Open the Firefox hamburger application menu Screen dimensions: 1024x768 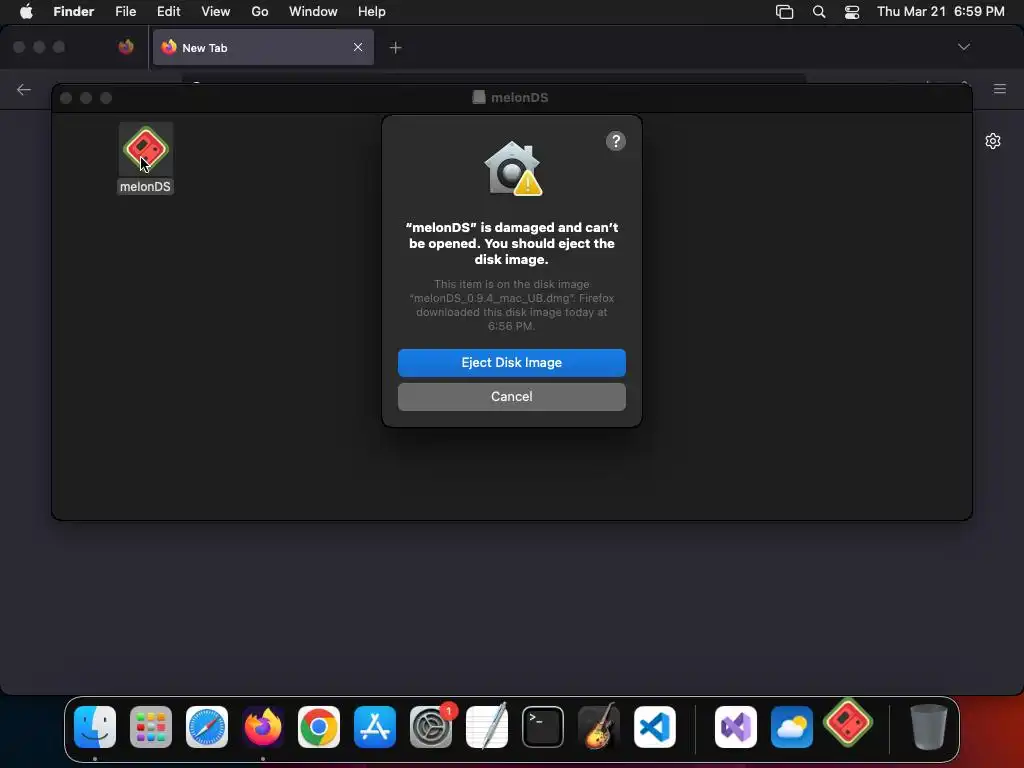pyautogui.click(x=999, y=89)
